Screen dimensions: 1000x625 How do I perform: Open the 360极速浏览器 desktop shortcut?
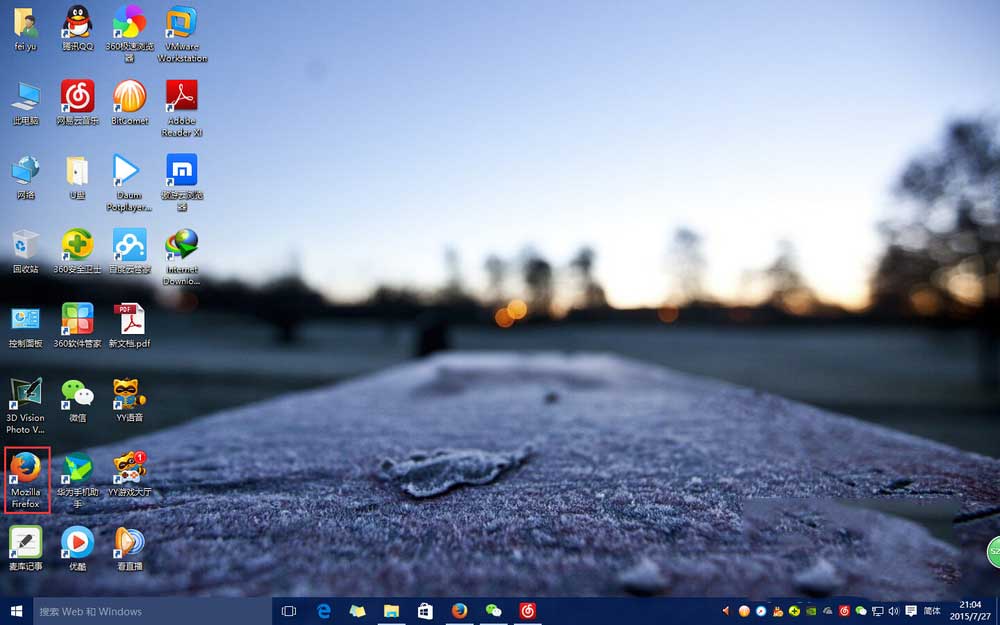click(129, 33)
